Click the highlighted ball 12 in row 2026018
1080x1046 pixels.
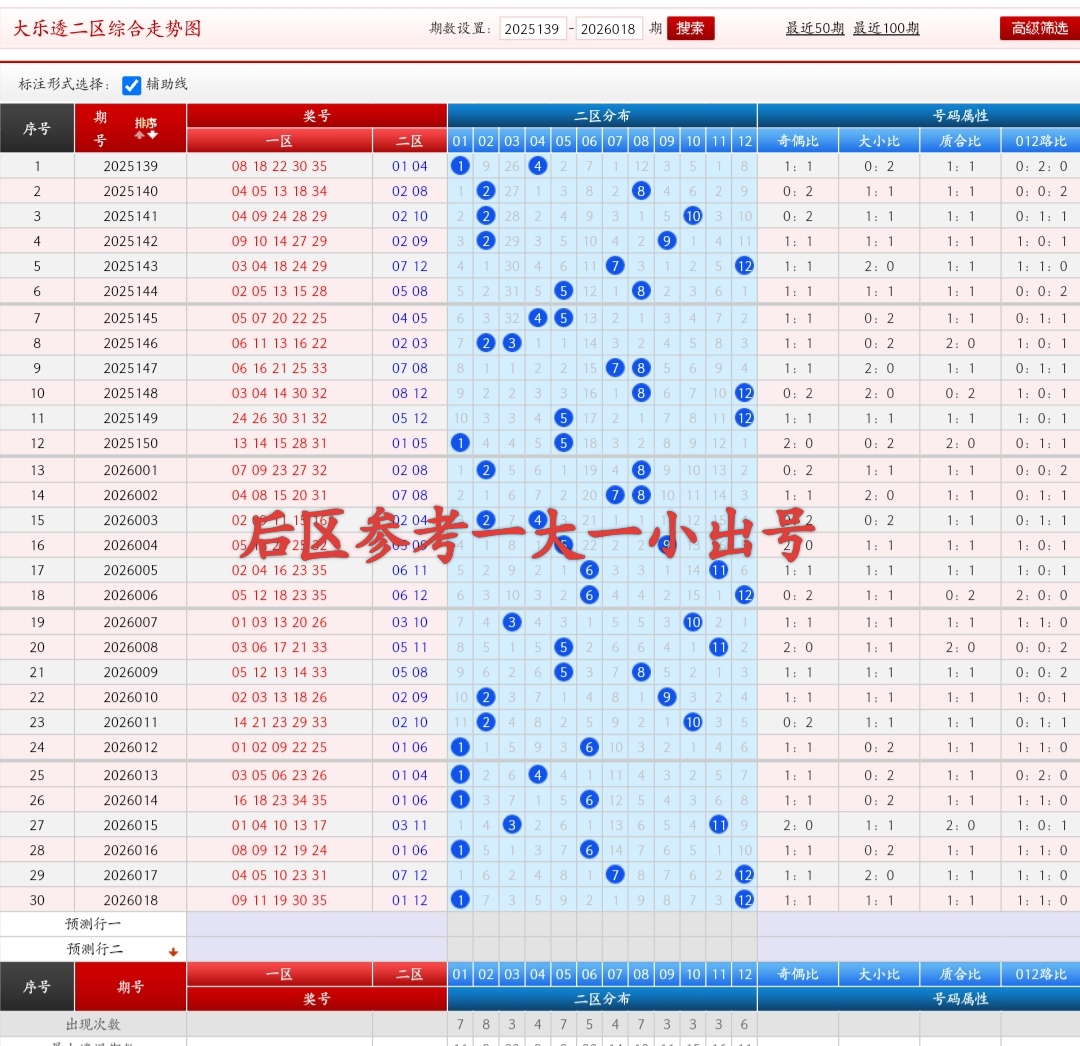(744, 899)
